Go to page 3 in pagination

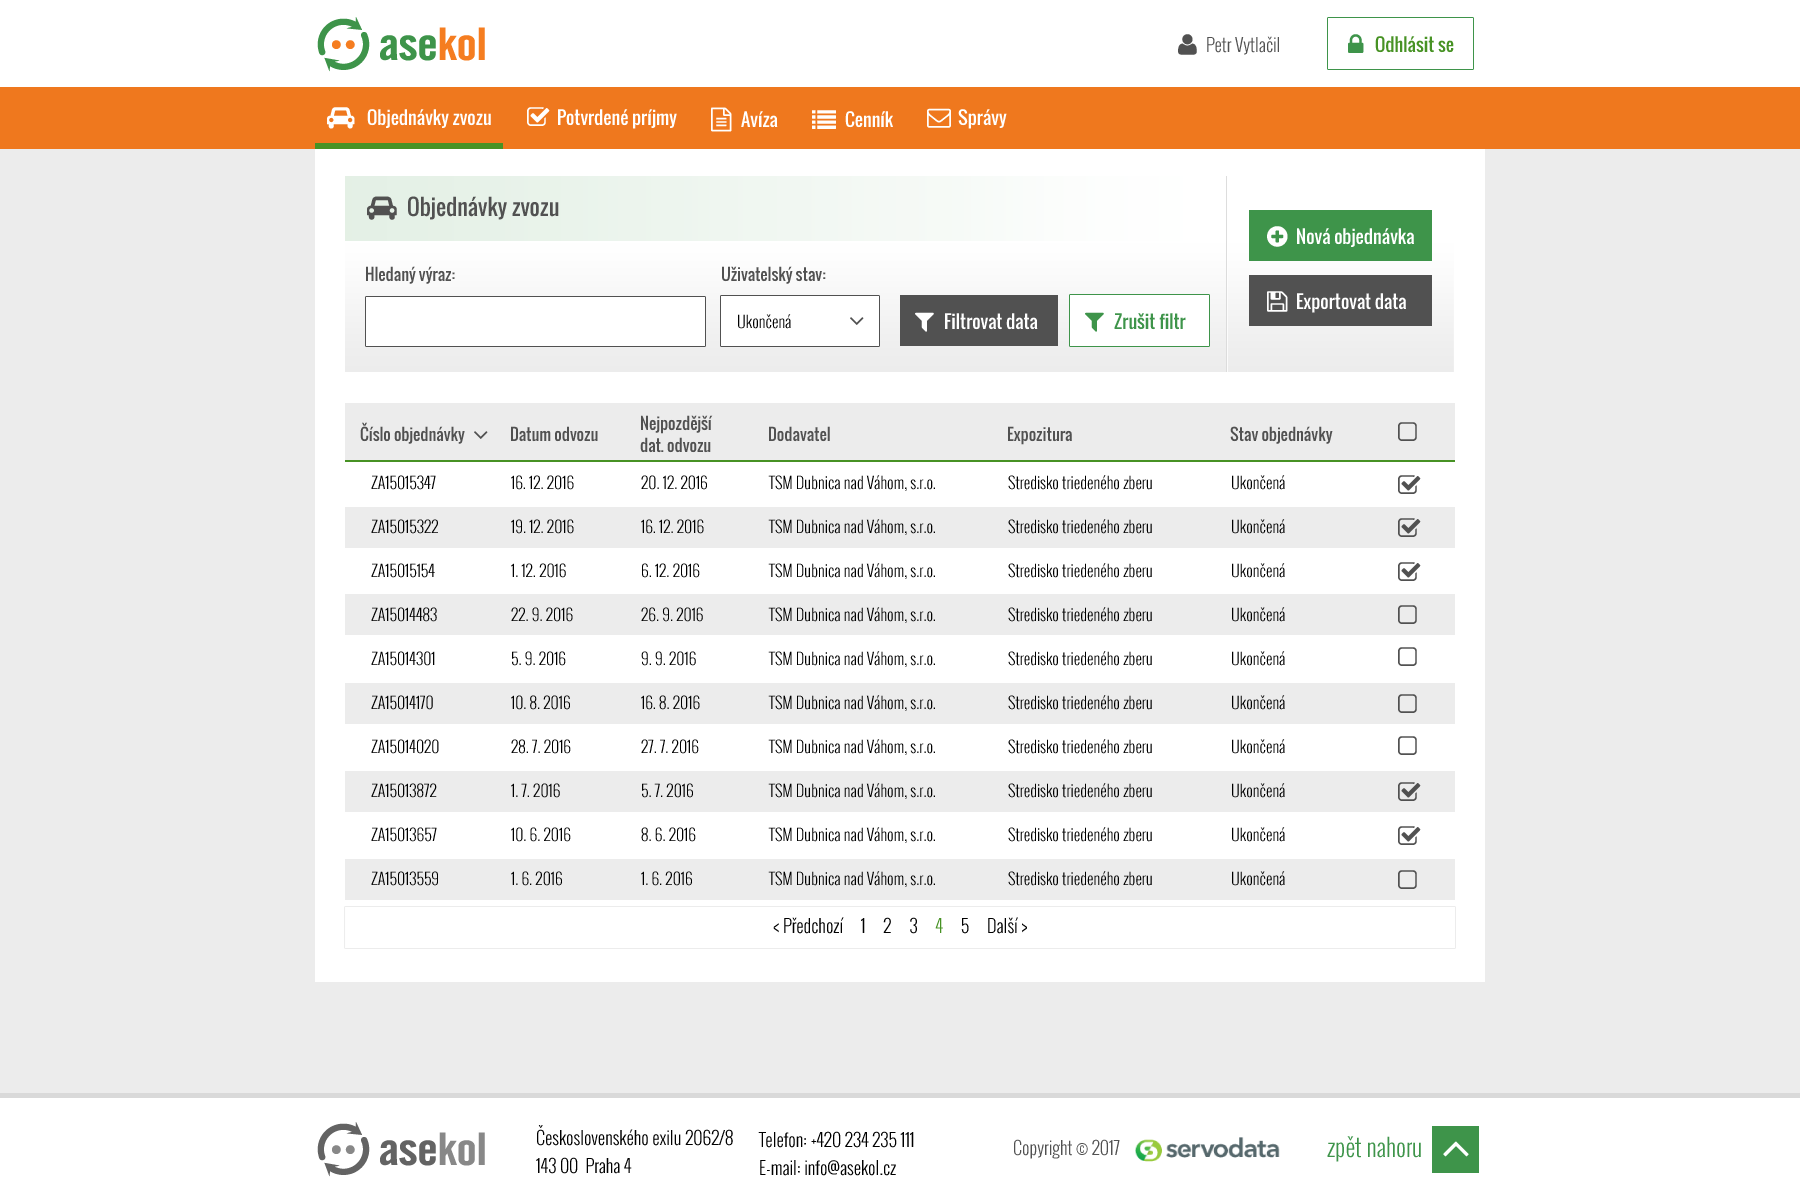pos(913,927)
